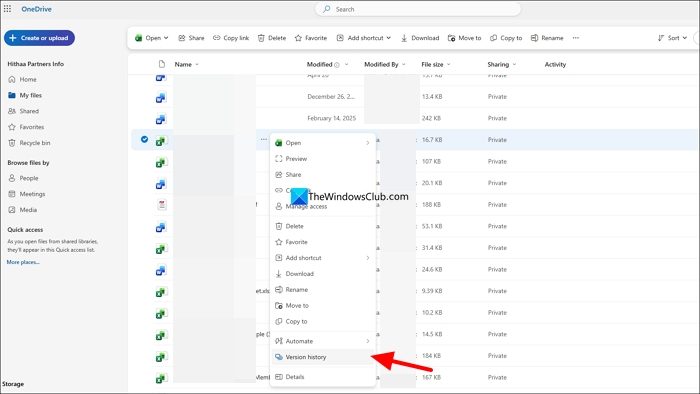
Task: Click the Word icon in the 13.4 KB row
Action: pyautogui.click(x=161, y=97)
